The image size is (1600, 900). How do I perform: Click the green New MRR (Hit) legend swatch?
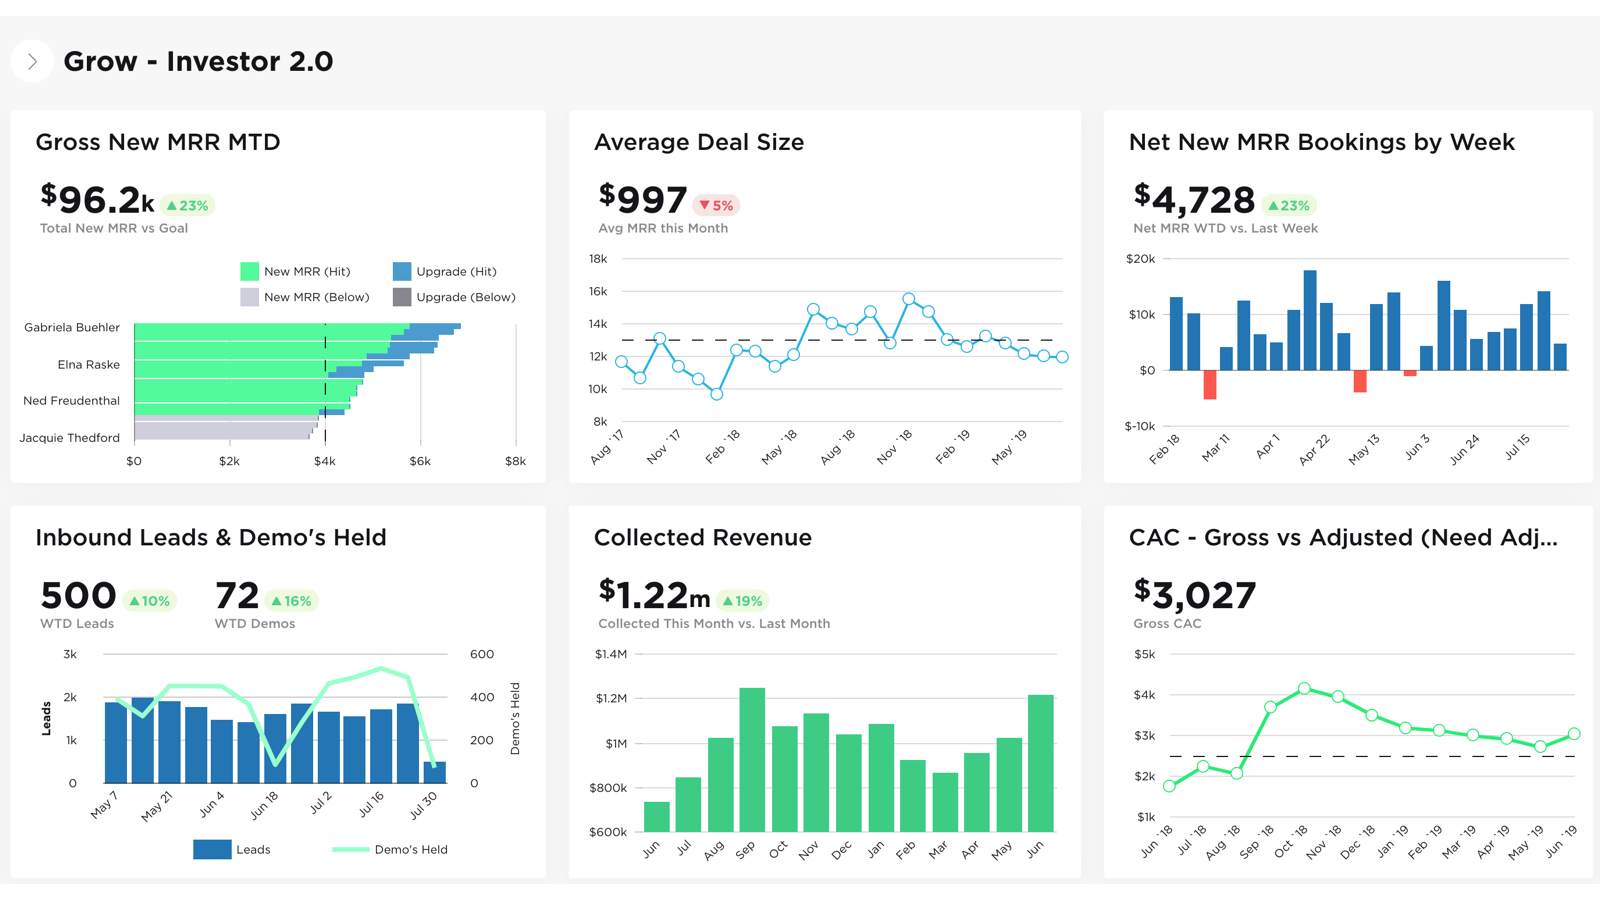[x=250, y=271]
